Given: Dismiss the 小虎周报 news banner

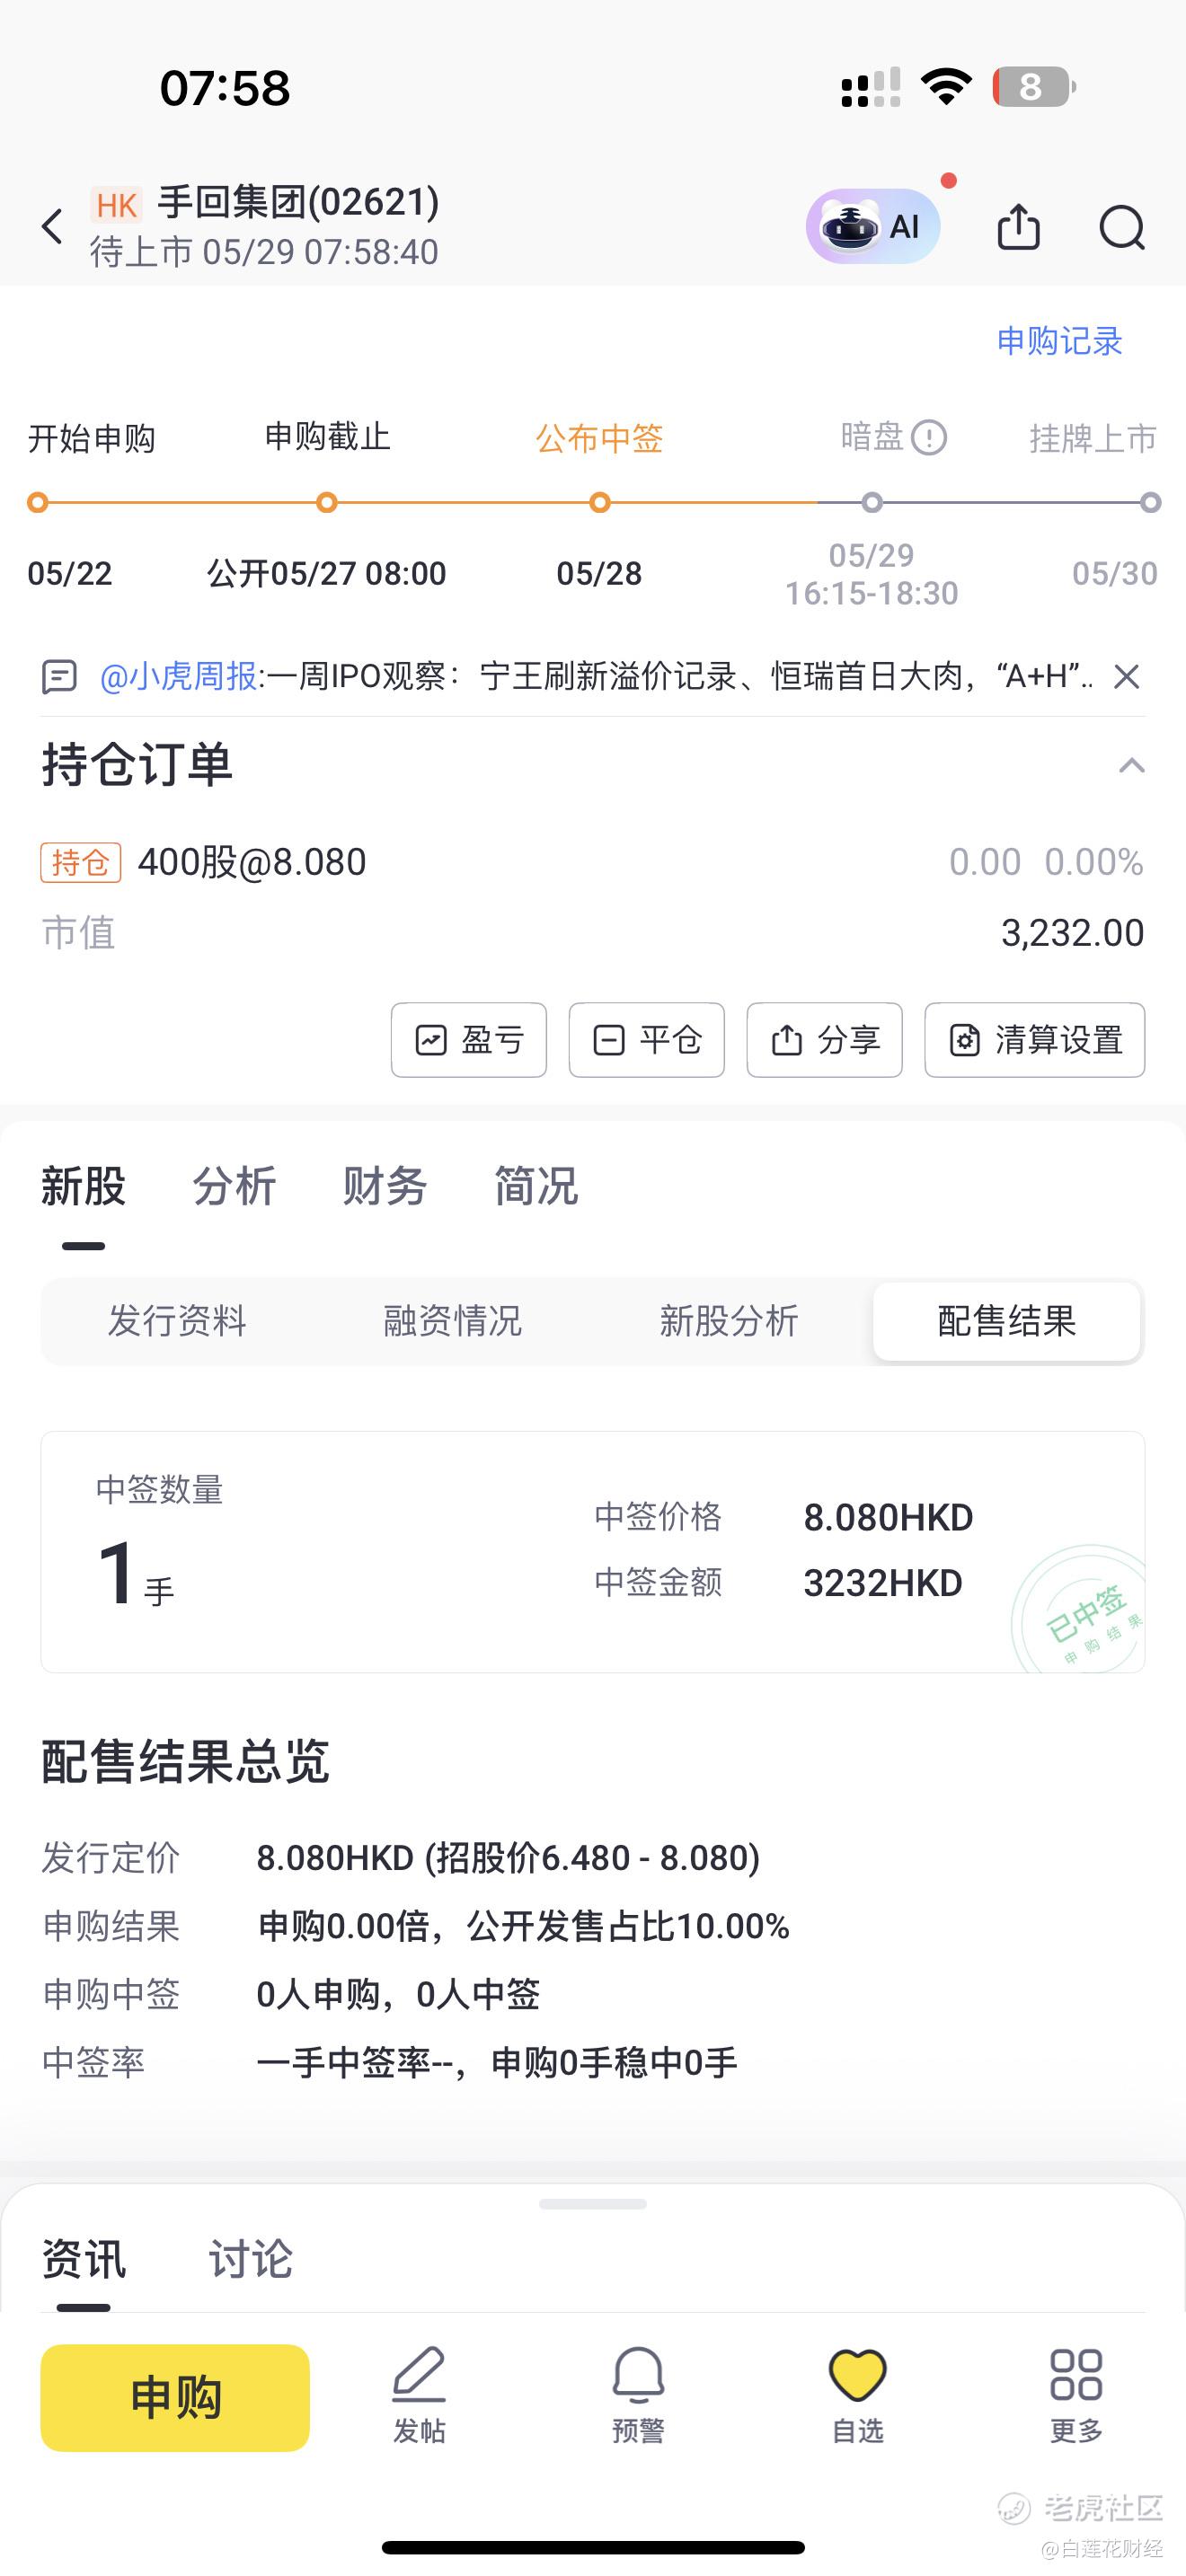Looking at the screenshot, I should click(x=1126, y=677).
